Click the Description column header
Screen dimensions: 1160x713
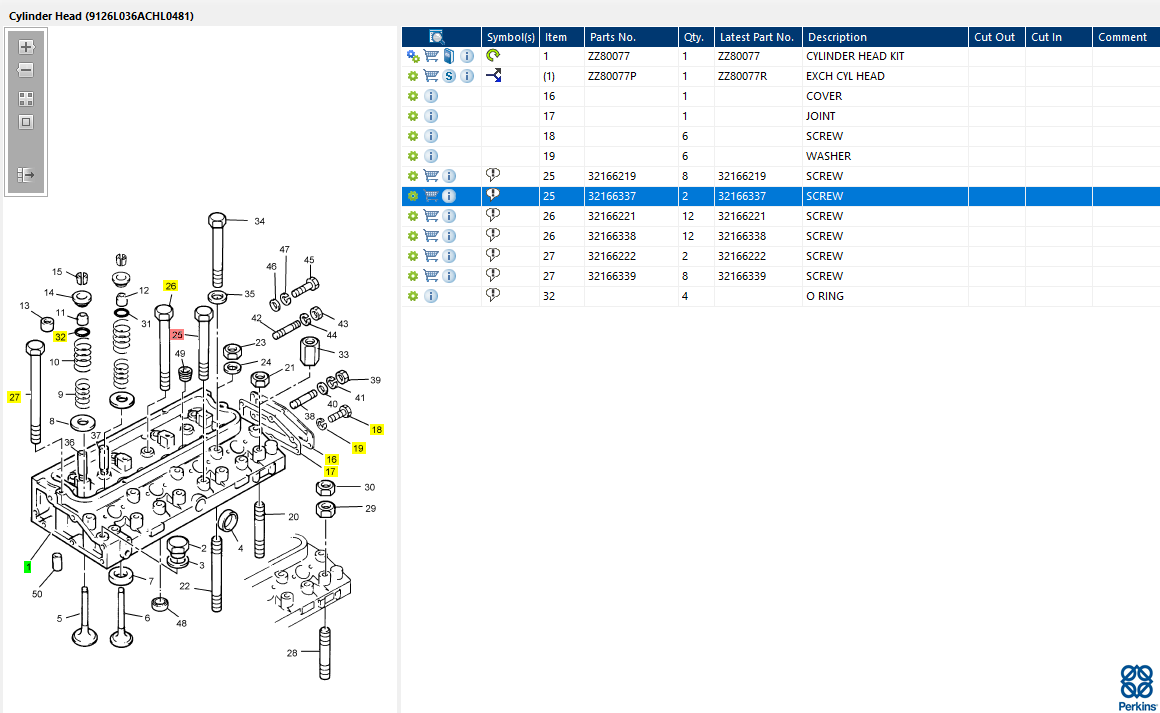point(886,37)
